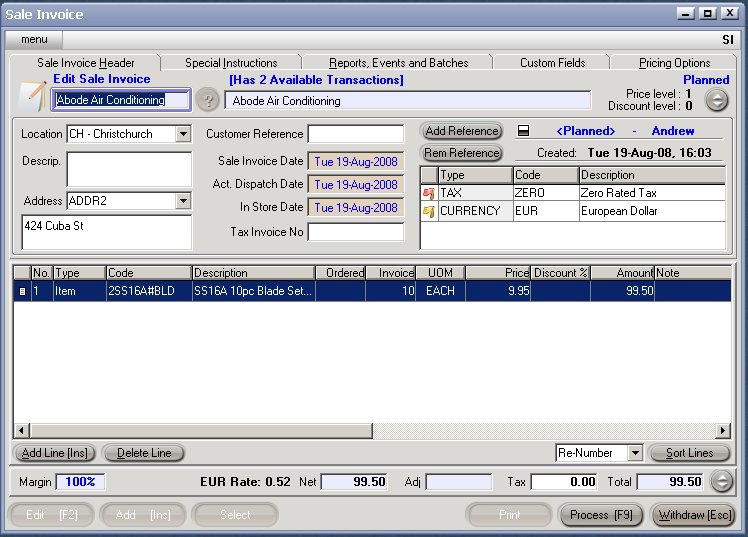The width and height of the screenshot is (748, 537).
Task: Switch to Special Instructions tab
Action: [231, 63]
